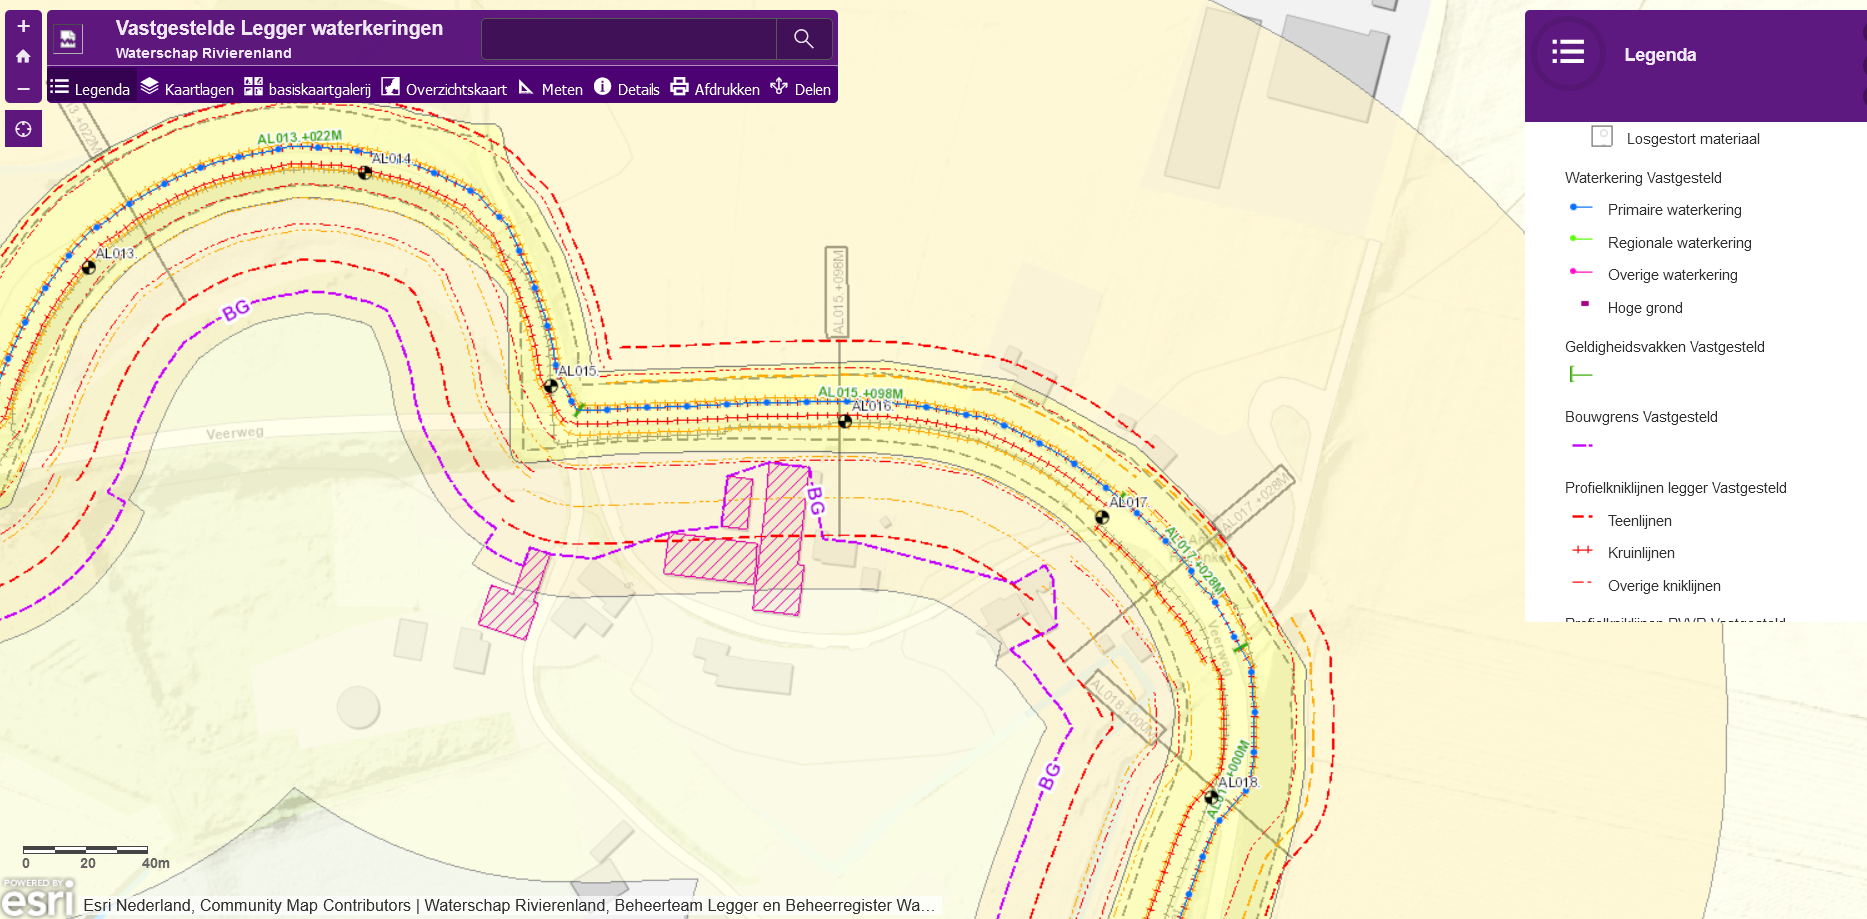Click the 'Geldigheidsvakken Vastgesteld' heading
Viewport: 1867px width, 919px height.
pyautogui.click(x=1664, y=347)
